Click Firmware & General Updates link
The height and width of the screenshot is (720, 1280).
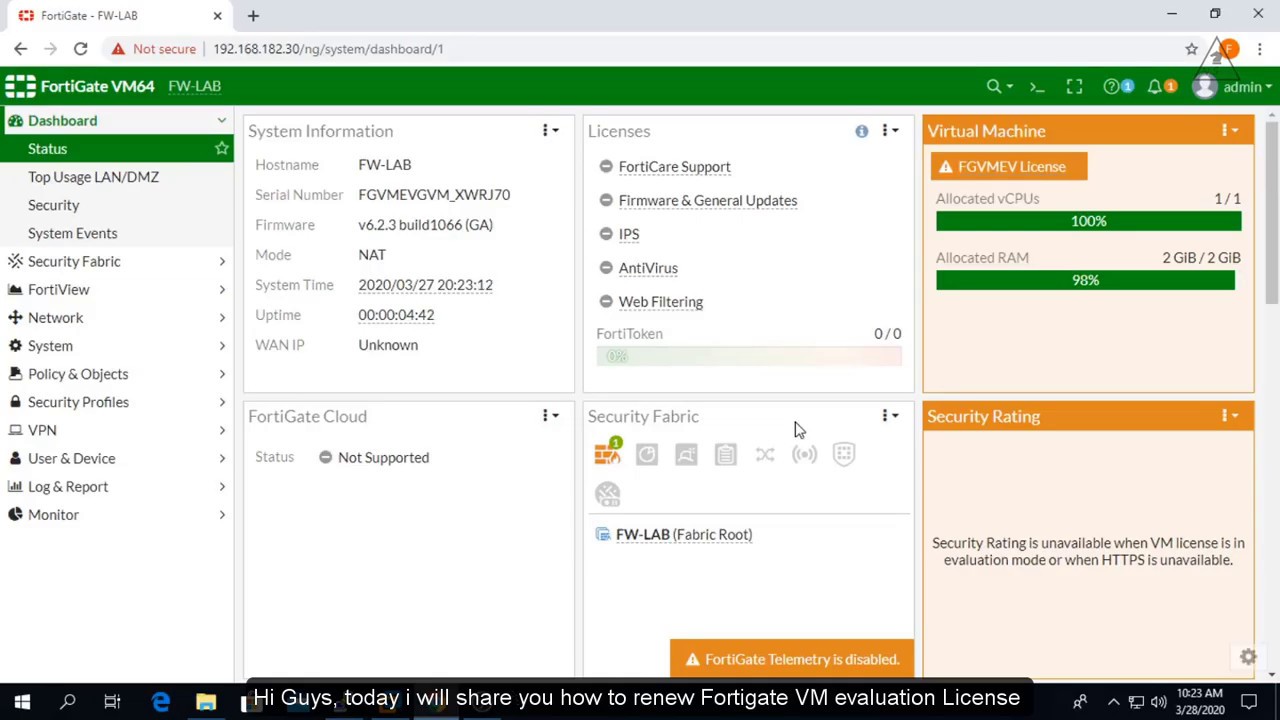pyautogui.click(x=708, y=200)
